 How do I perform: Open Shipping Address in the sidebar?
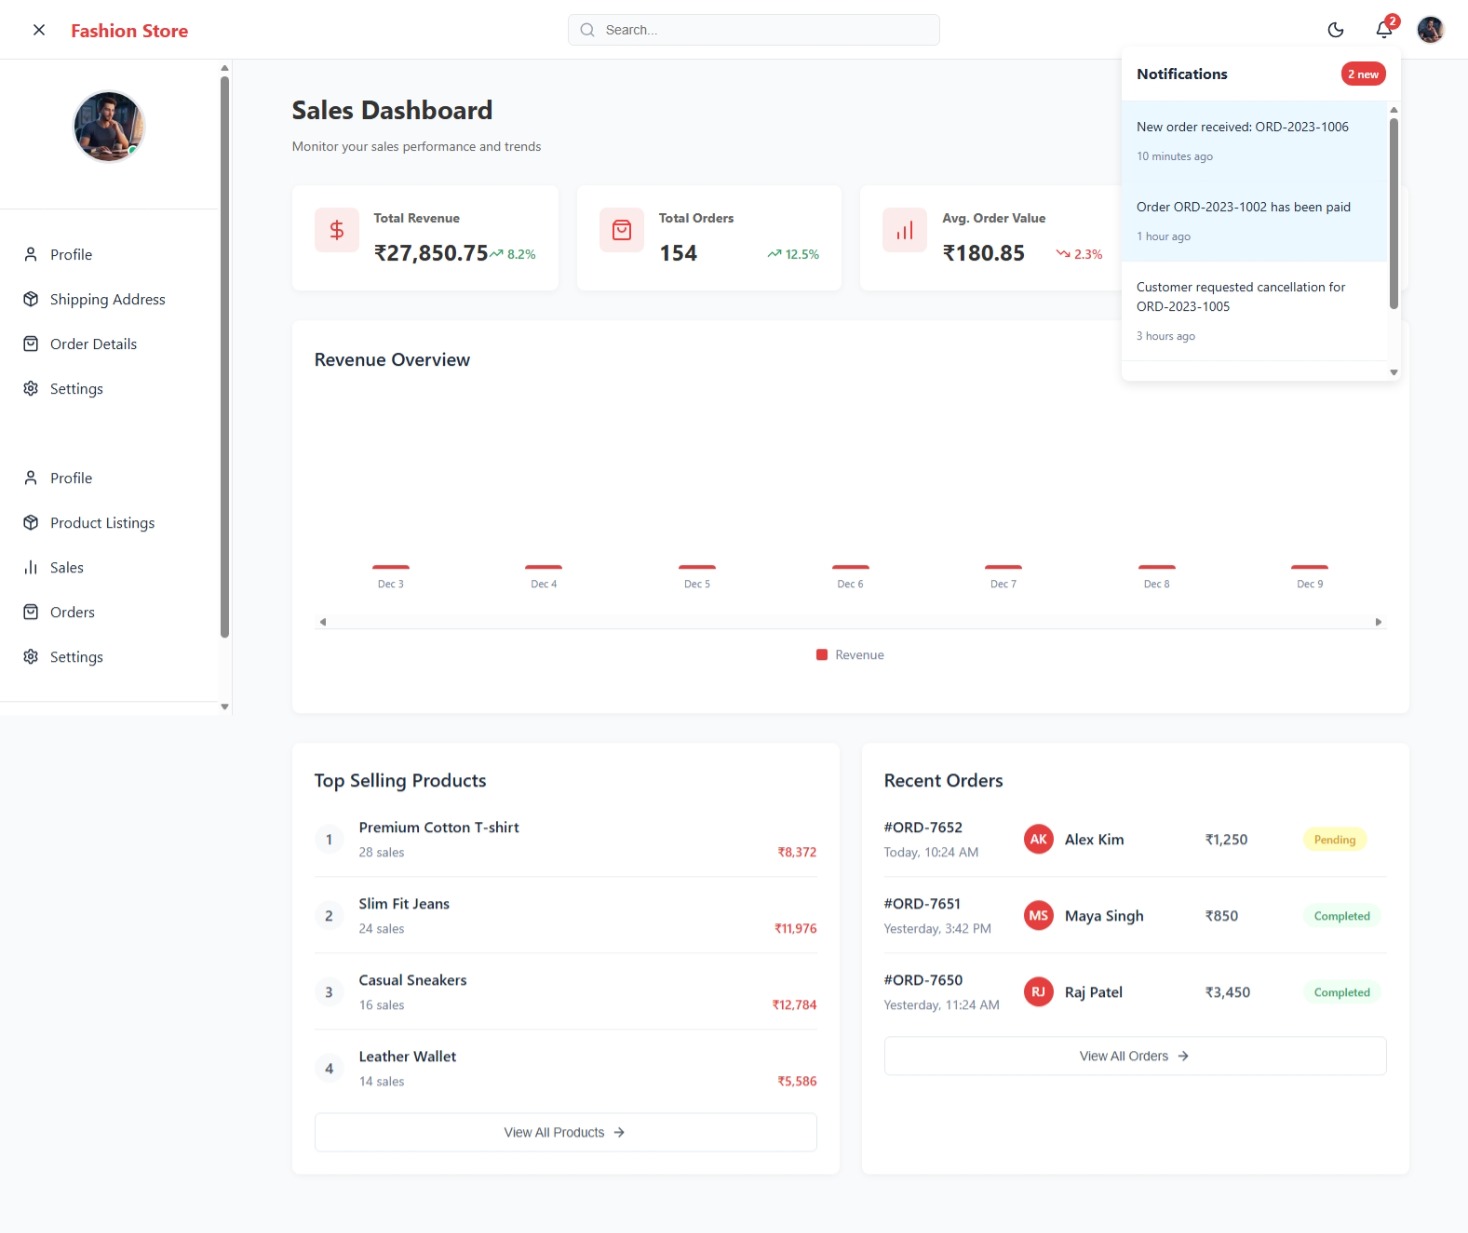107,299
